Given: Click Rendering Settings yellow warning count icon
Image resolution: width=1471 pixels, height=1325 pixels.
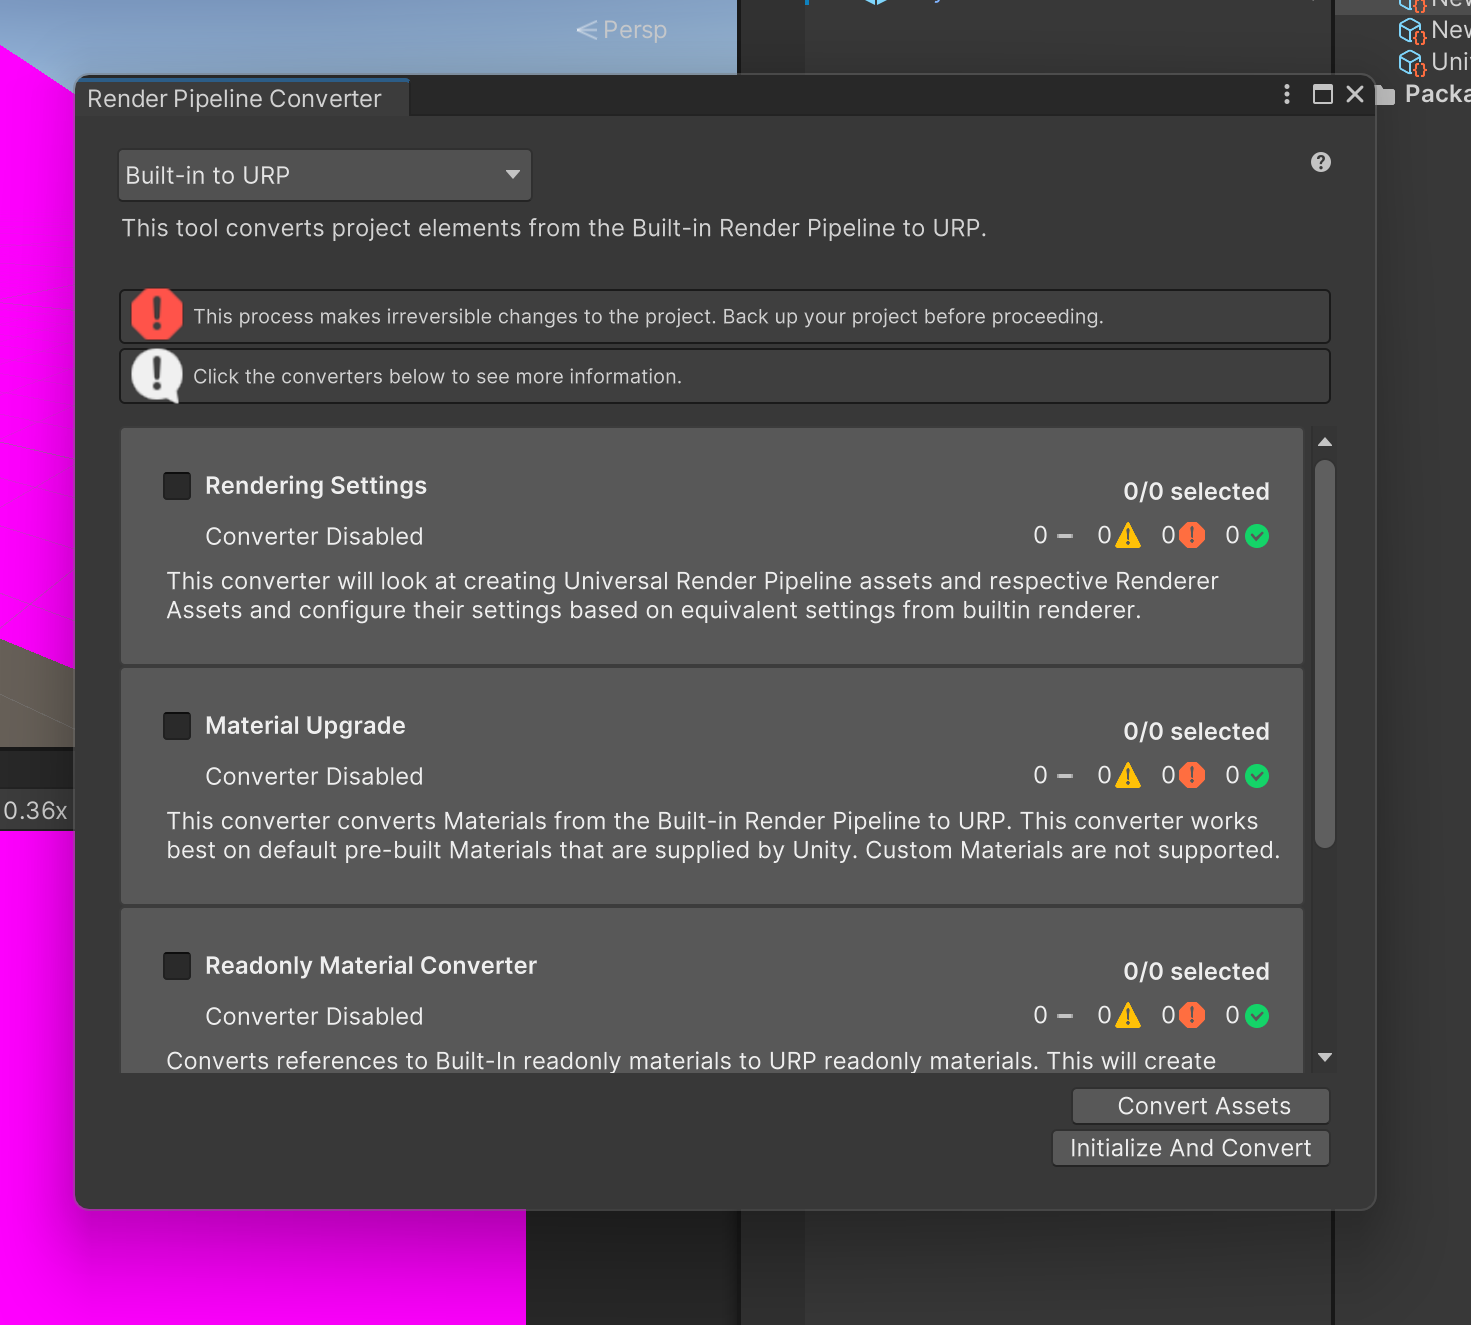Looking at the screenshot, I should pyautogui.click(x=1128, y=536).
